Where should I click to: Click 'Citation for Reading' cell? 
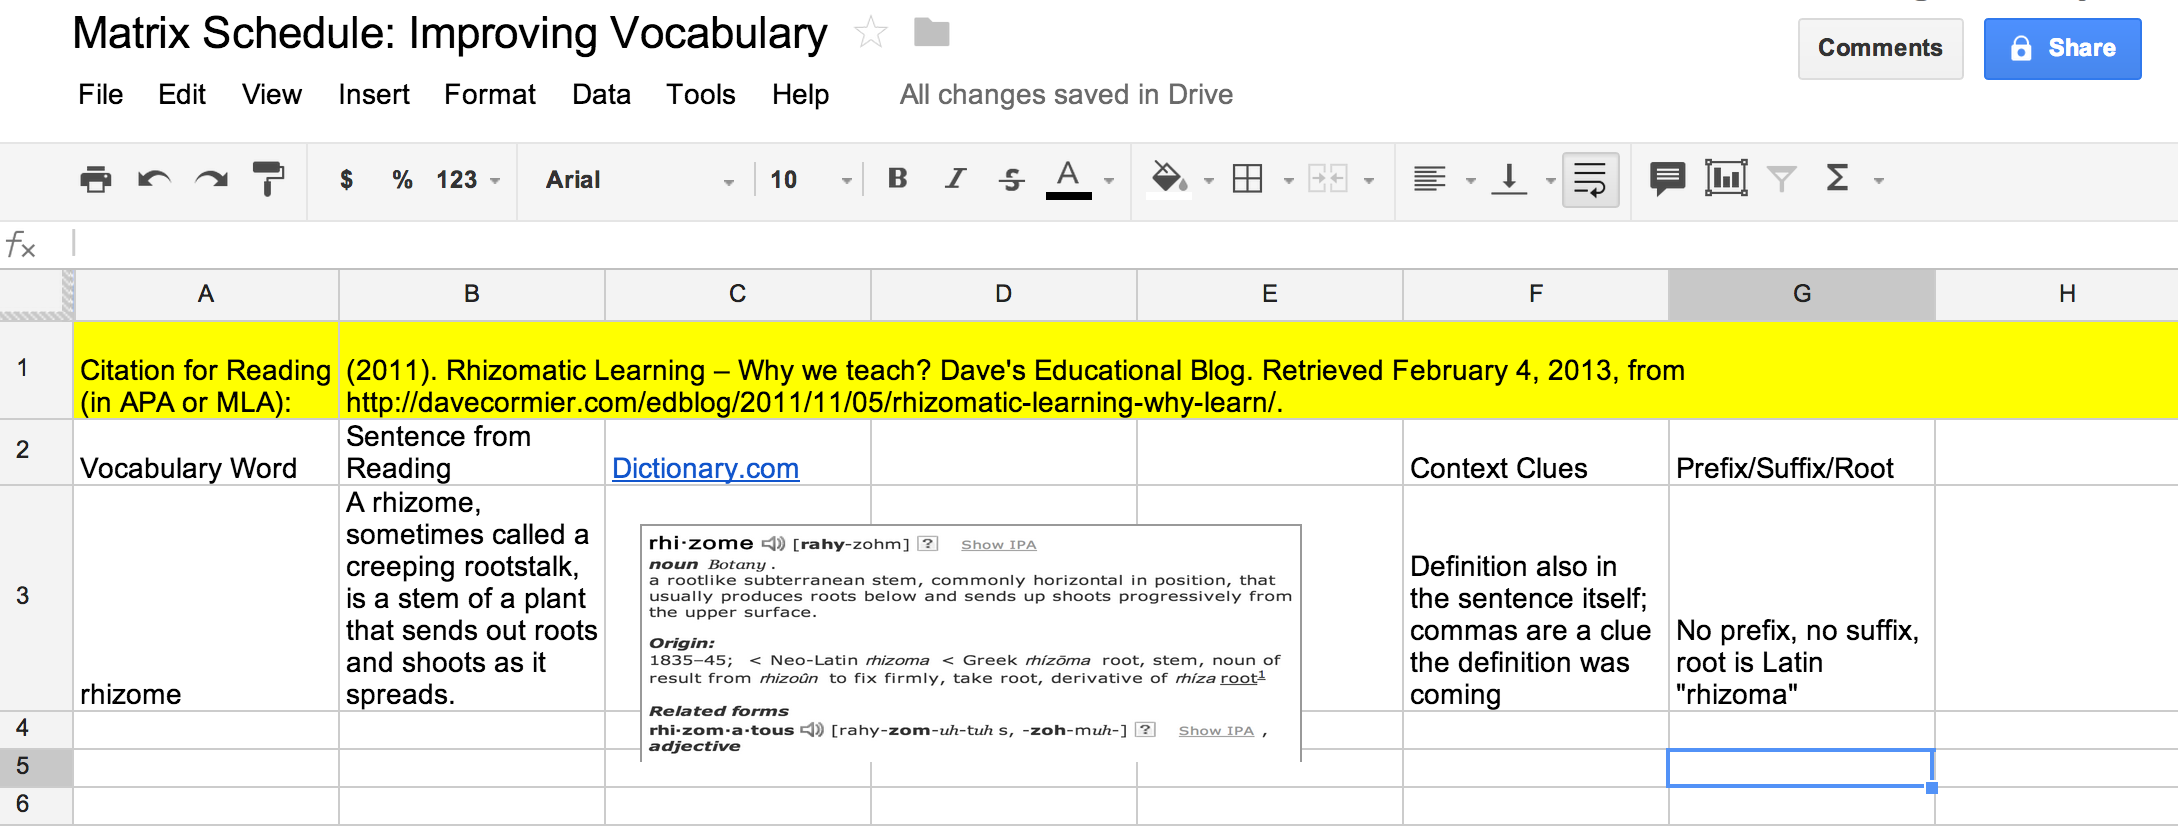point(206,370)
